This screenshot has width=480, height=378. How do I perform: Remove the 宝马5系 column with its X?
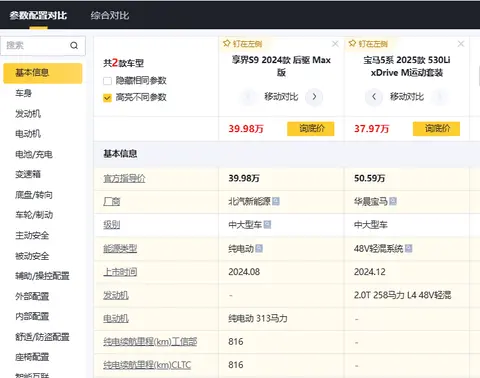pos(461,44)
